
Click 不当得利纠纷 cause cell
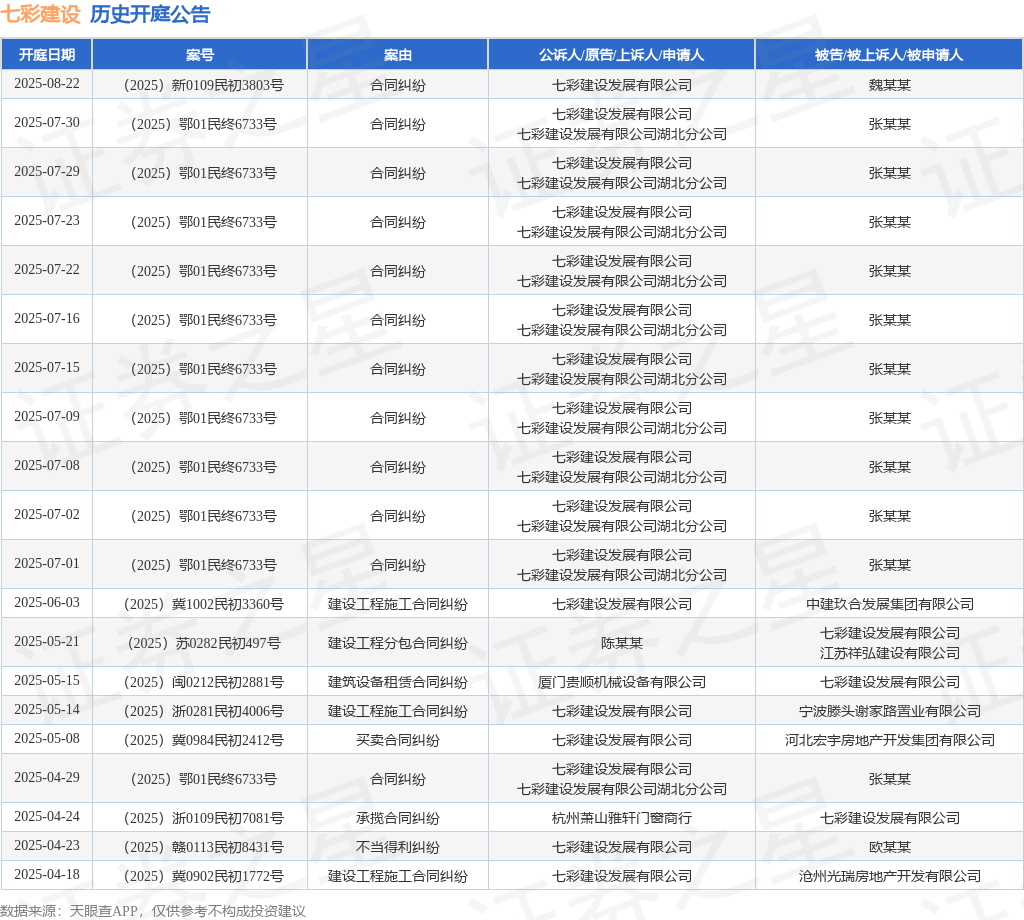(397, 847)
